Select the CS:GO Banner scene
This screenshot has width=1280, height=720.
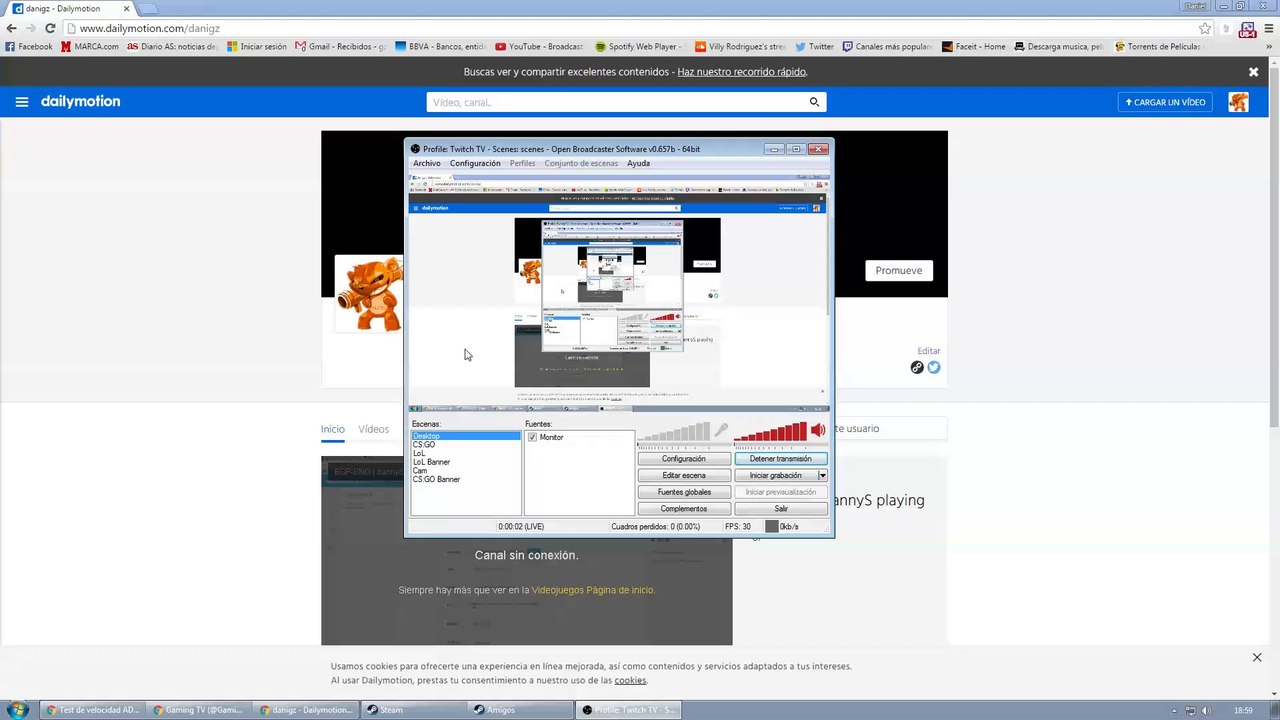click(437, 480)
